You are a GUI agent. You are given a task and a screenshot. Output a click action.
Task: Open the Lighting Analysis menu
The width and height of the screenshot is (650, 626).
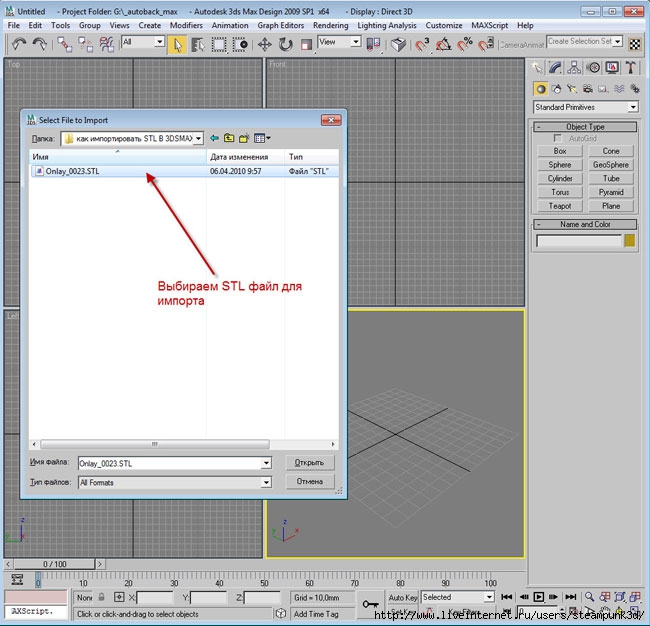387,25
